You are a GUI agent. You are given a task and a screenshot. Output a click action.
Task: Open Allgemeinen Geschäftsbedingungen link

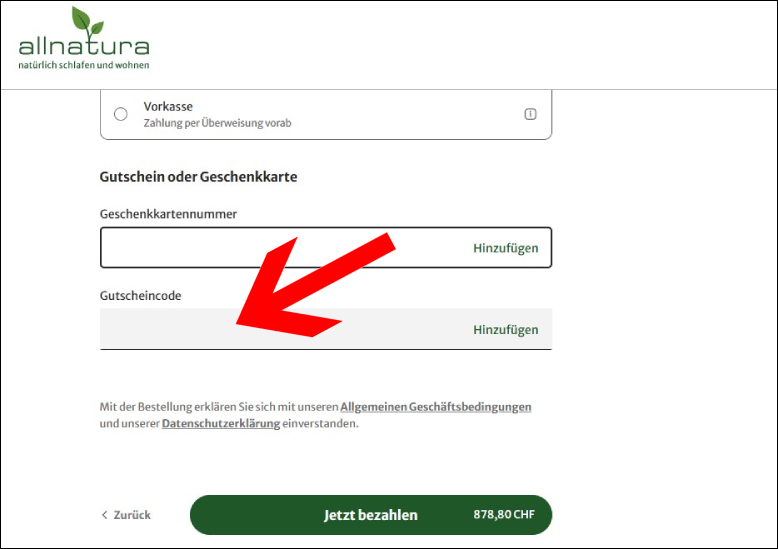(436, 407)
